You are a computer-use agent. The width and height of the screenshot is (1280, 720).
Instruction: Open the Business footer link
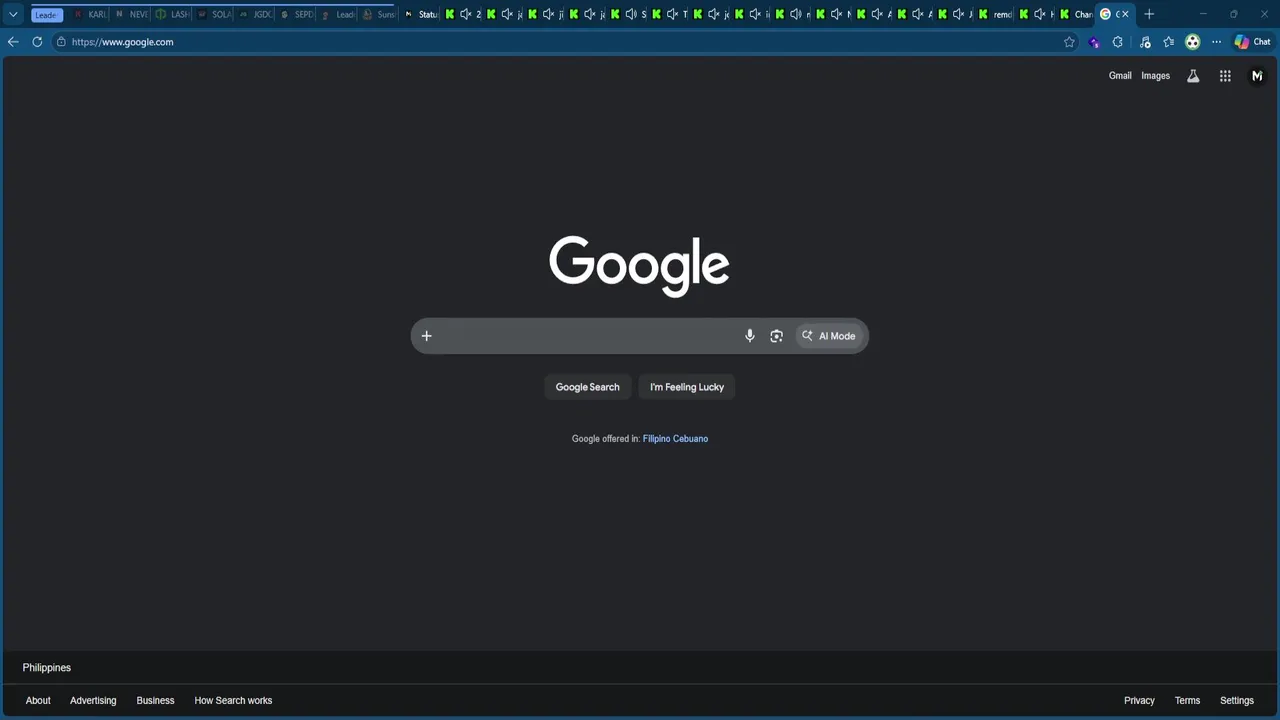[155, 701]
